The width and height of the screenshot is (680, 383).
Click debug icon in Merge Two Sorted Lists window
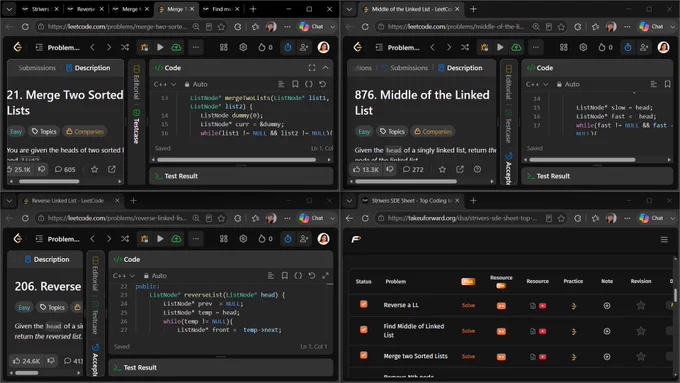tap(144, 47)
